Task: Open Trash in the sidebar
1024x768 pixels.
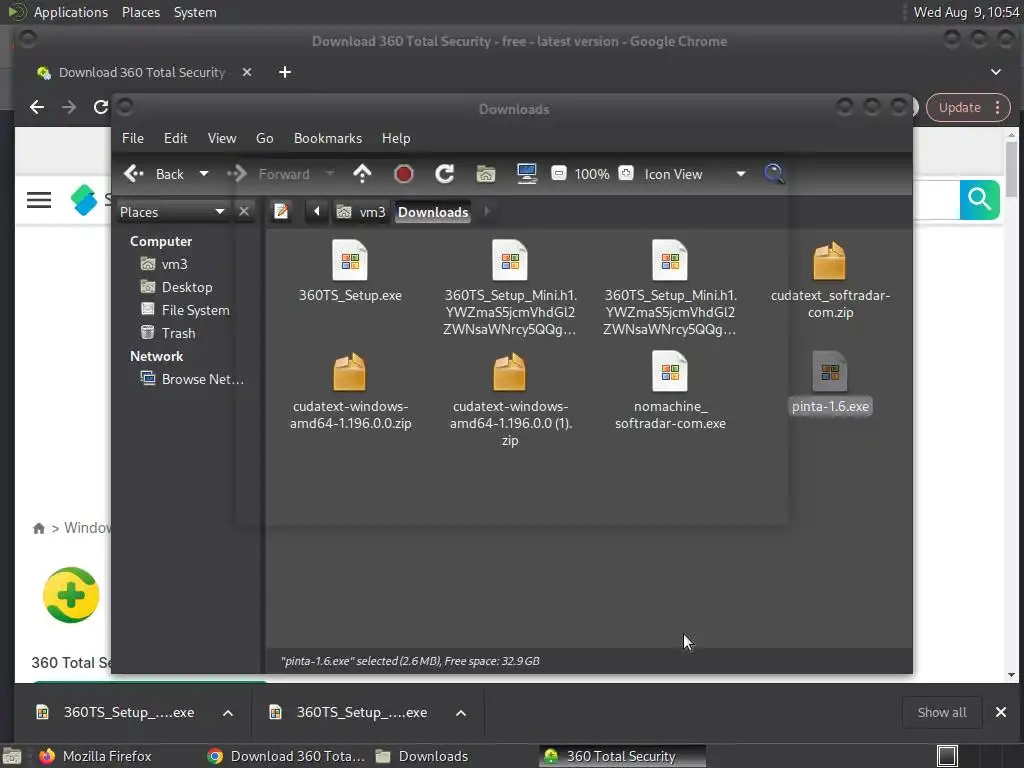Action: point(168,333)
